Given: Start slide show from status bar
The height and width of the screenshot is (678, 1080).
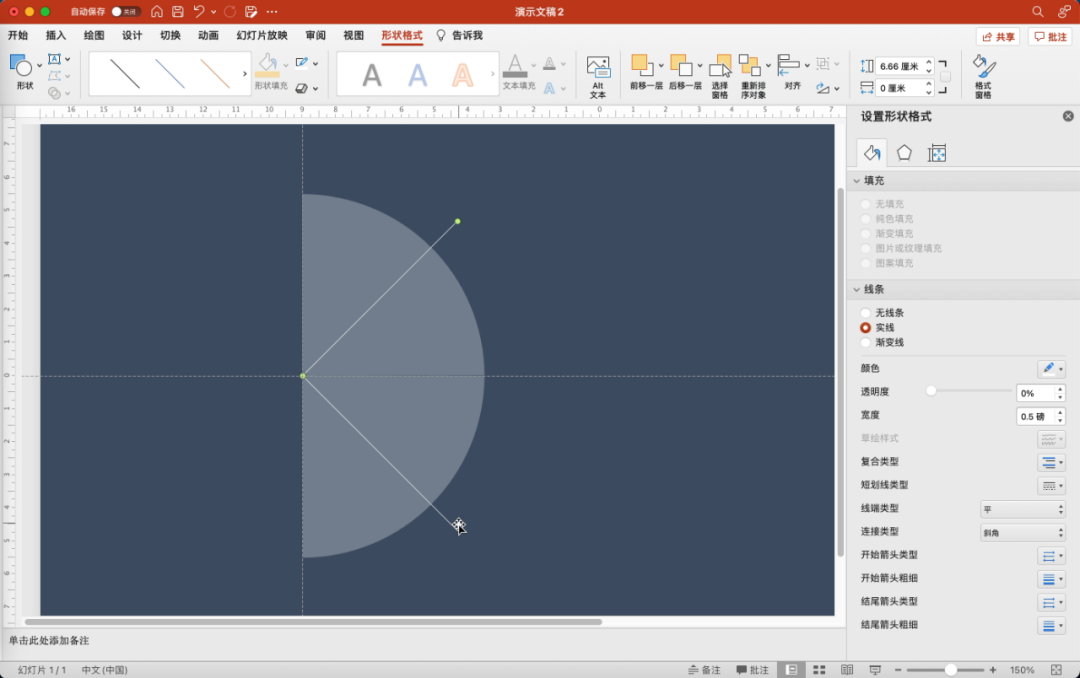Looking at the screenshot, I should (x=875, y=670).
